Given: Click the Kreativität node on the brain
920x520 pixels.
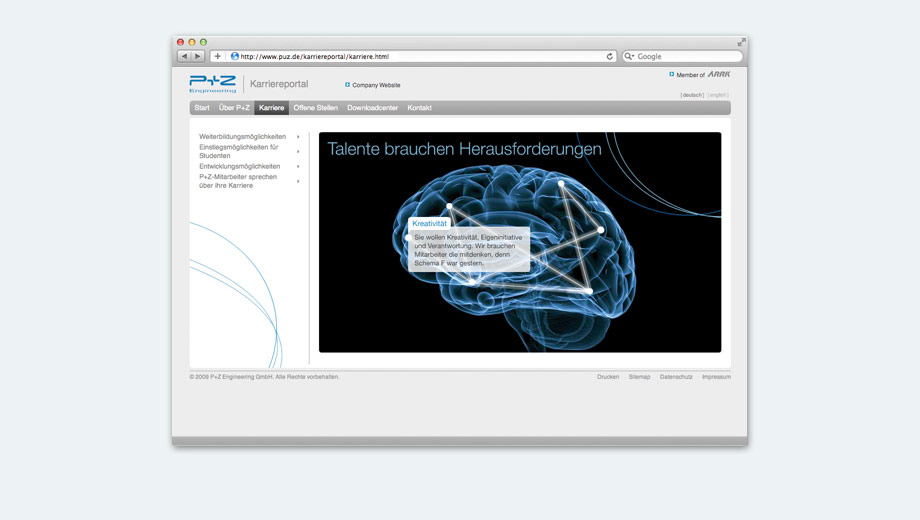Looking at the screenshot, I should pyautogui.click(x=449, y=207).
